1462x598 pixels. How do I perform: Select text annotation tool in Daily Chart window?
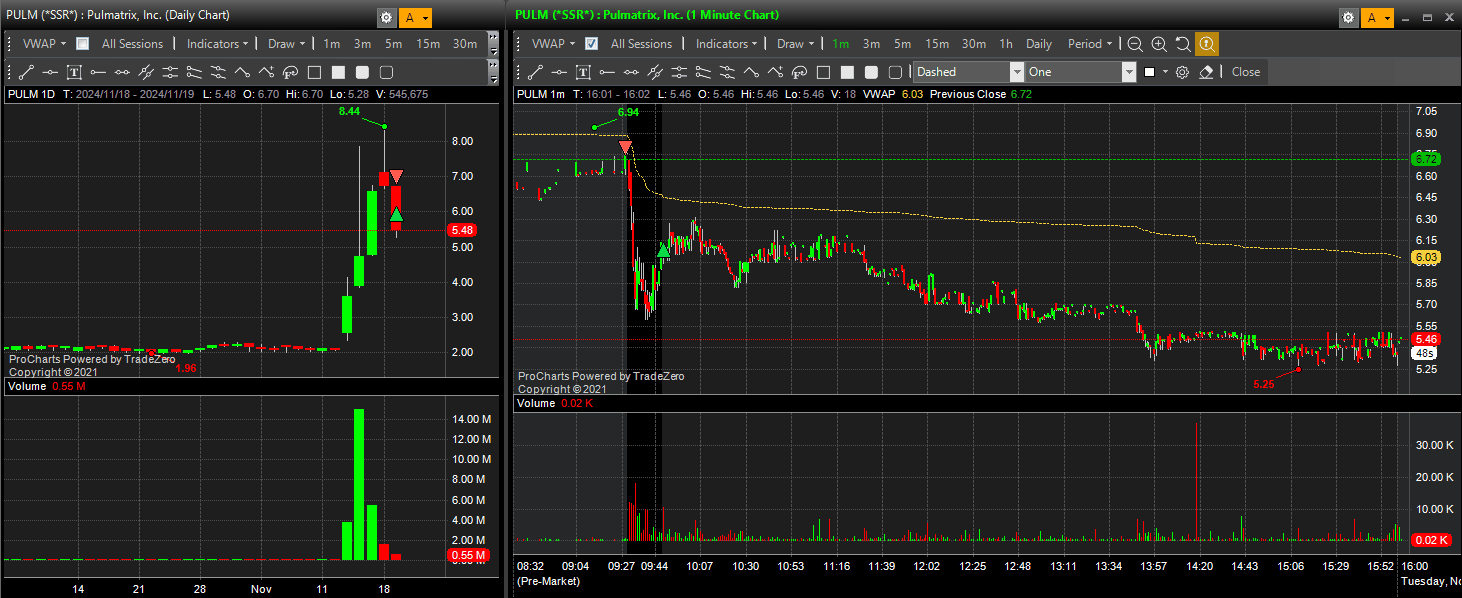tap(74, 72)
